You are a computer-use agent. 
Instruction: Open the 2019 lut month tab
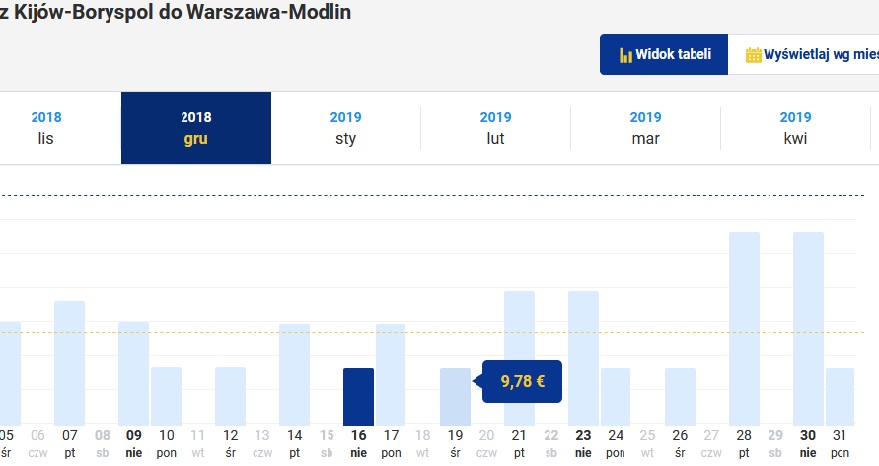click(x=496, y=128)
